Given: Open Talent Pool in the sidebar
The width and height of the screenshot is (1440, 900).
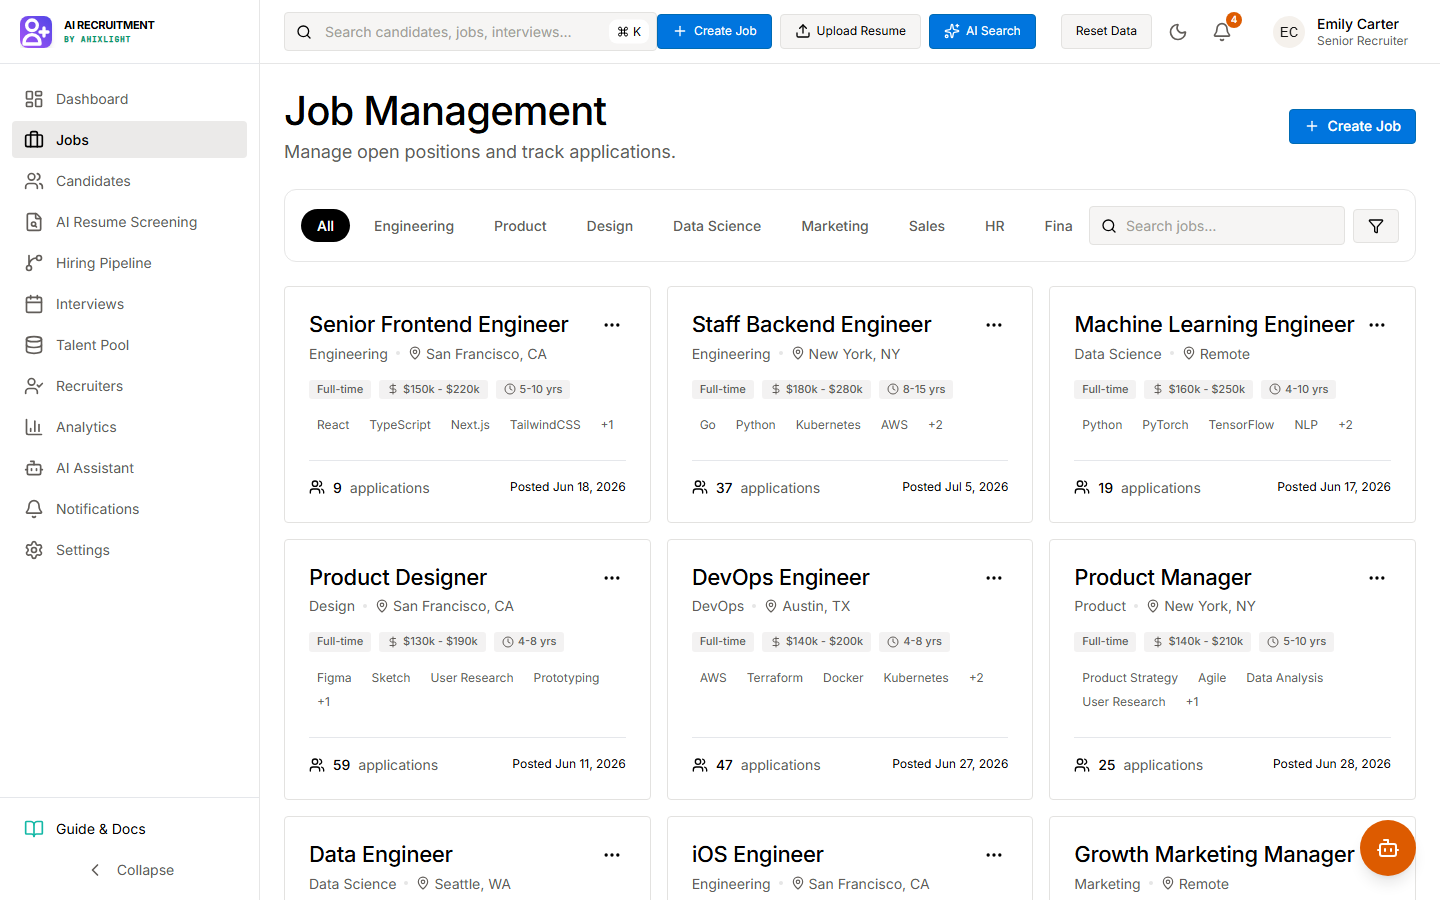Looking at the screenshot, I should pos(129,345).
